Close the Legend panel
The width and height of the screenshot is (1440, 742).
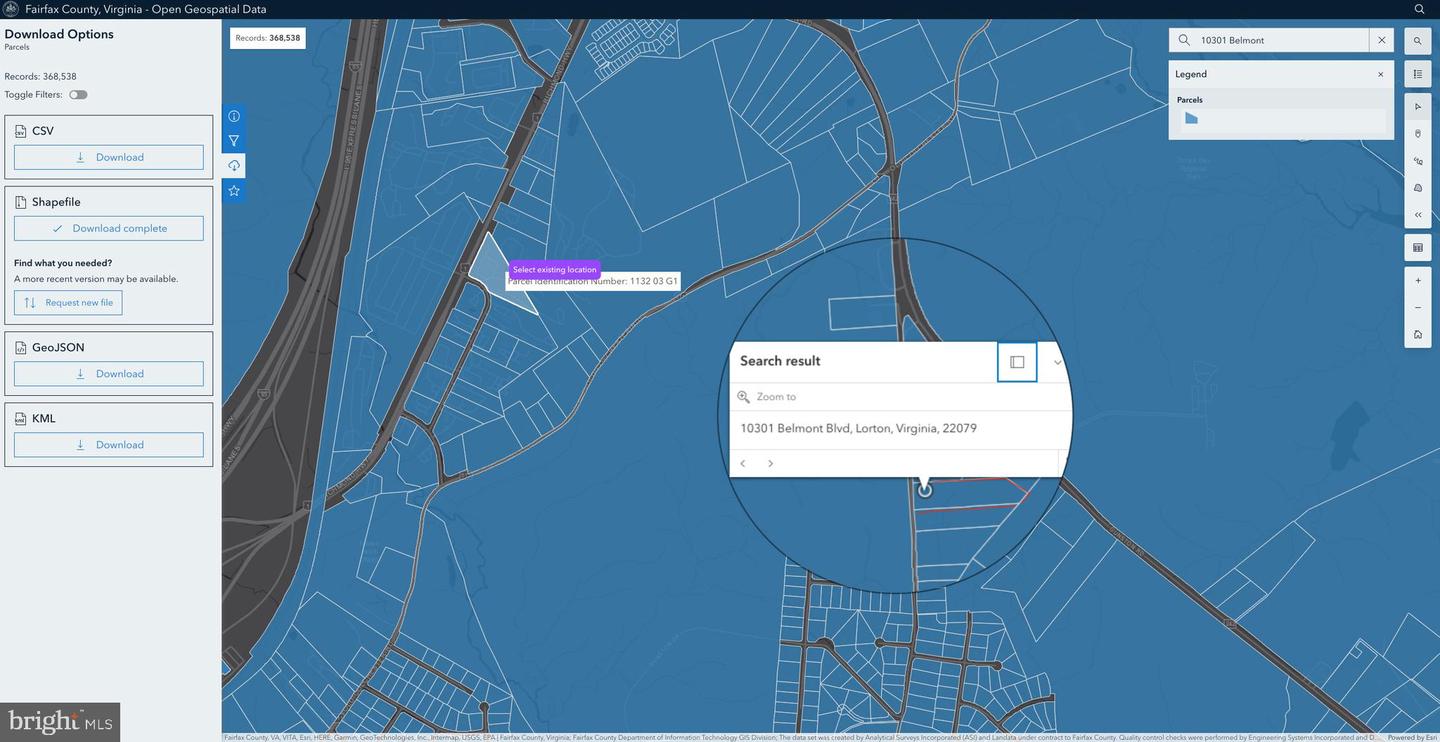[1381, 74]
